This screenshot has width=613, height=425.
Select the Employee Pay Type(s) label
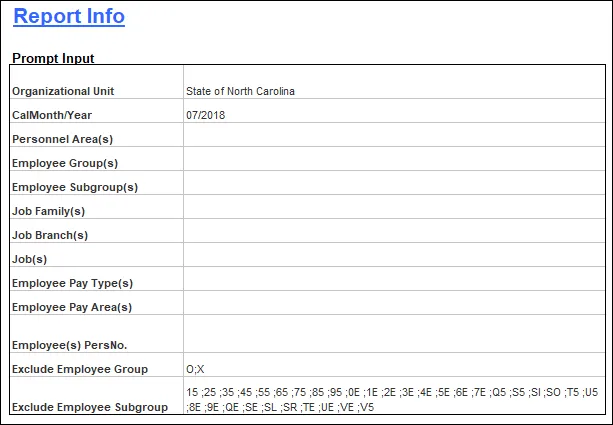point(72,283)
